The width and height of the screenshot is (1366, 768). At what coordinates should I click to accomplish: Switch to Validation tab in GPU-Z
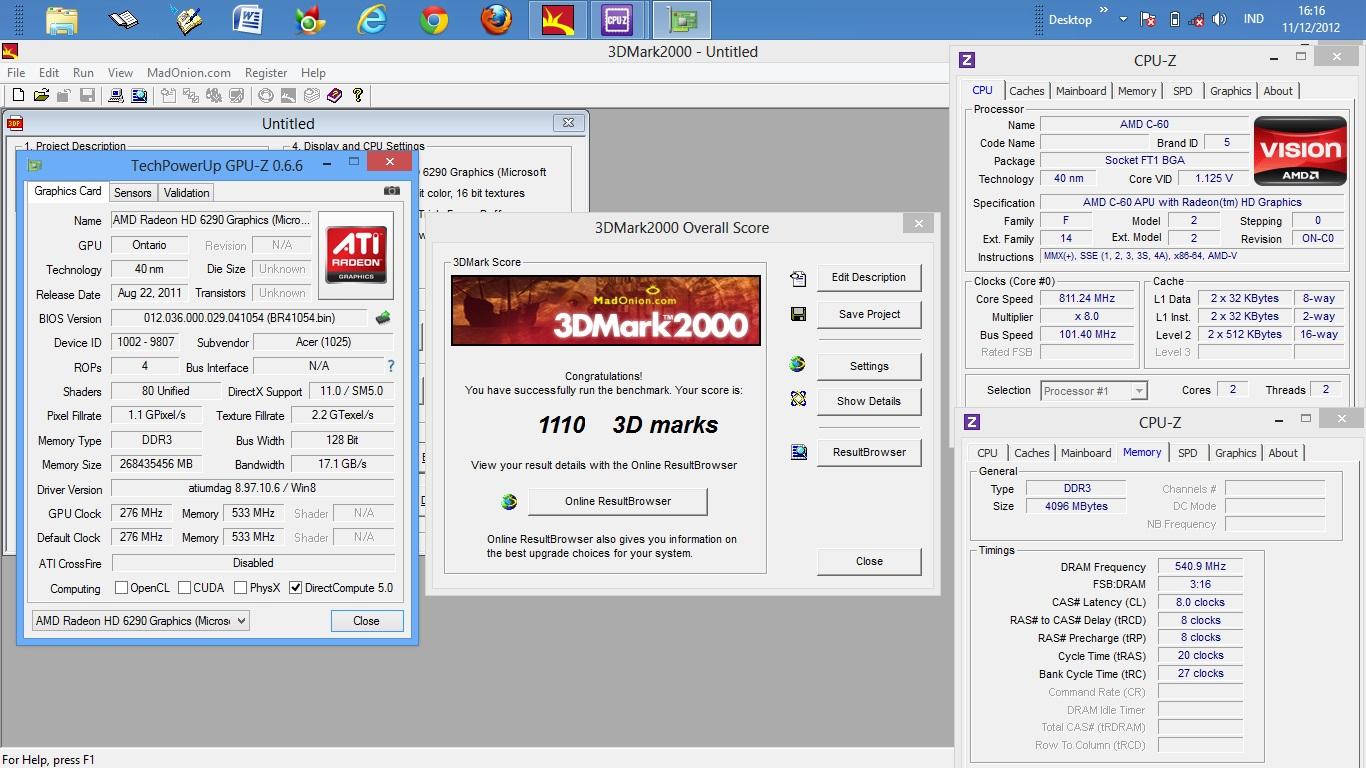(x=186, y=193)
